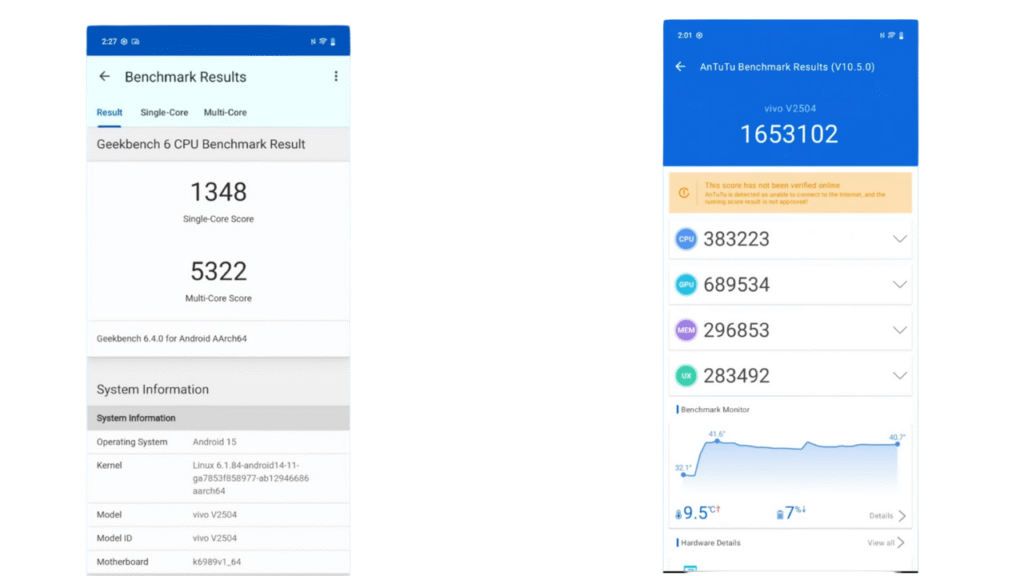The height and width of the screenshot is (576, 1024).
Task: Select the AnTuTu total score 1653102
Action: [789, 134]
